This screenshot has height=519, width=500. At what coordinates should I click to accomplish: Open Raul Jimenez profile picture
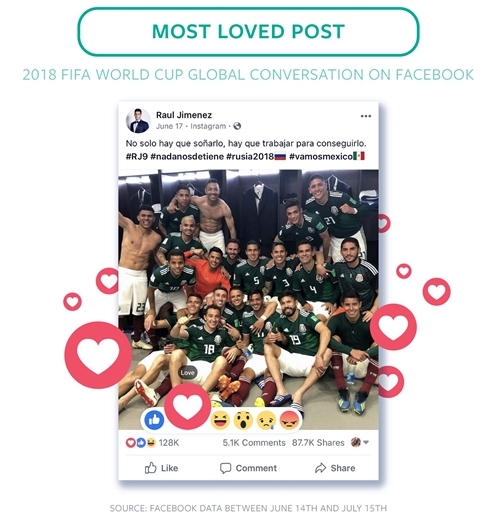(x=137, y=120)
